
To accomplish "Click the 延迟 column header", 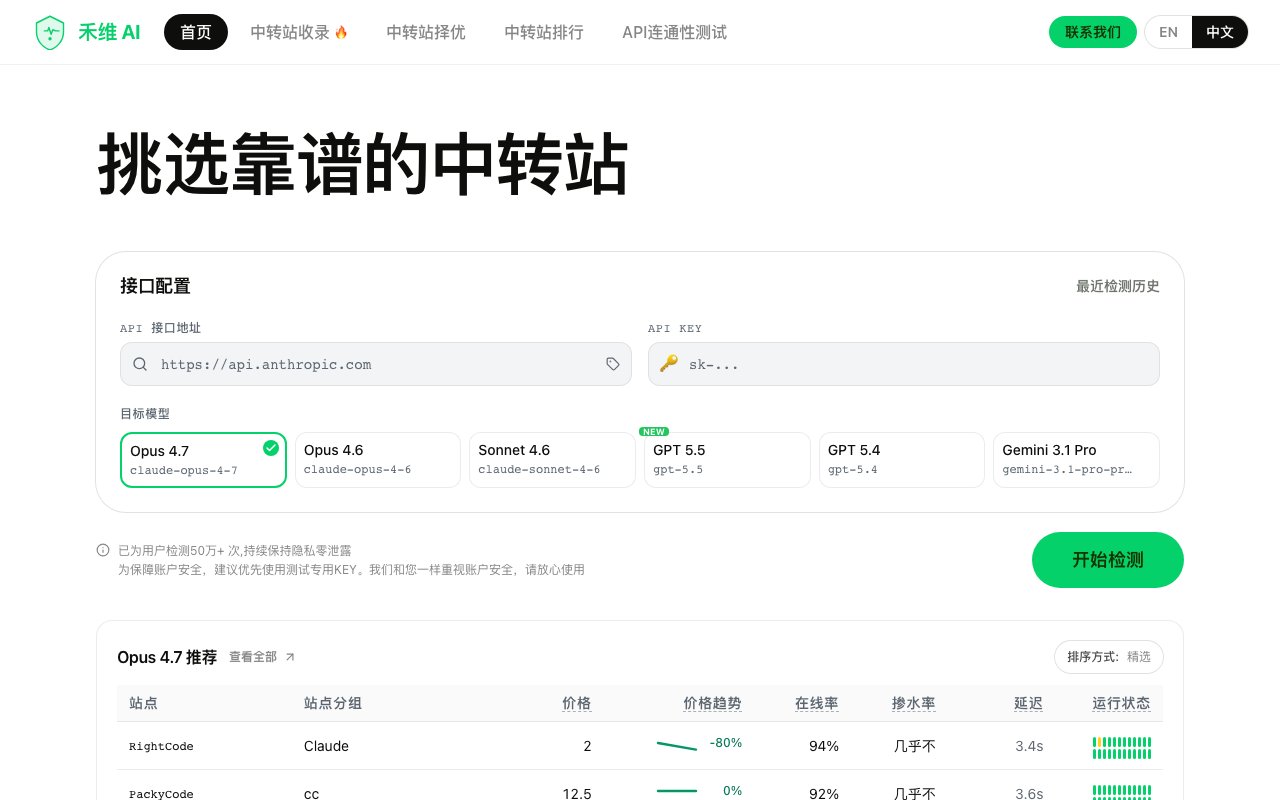I will tap(1028, 703).
